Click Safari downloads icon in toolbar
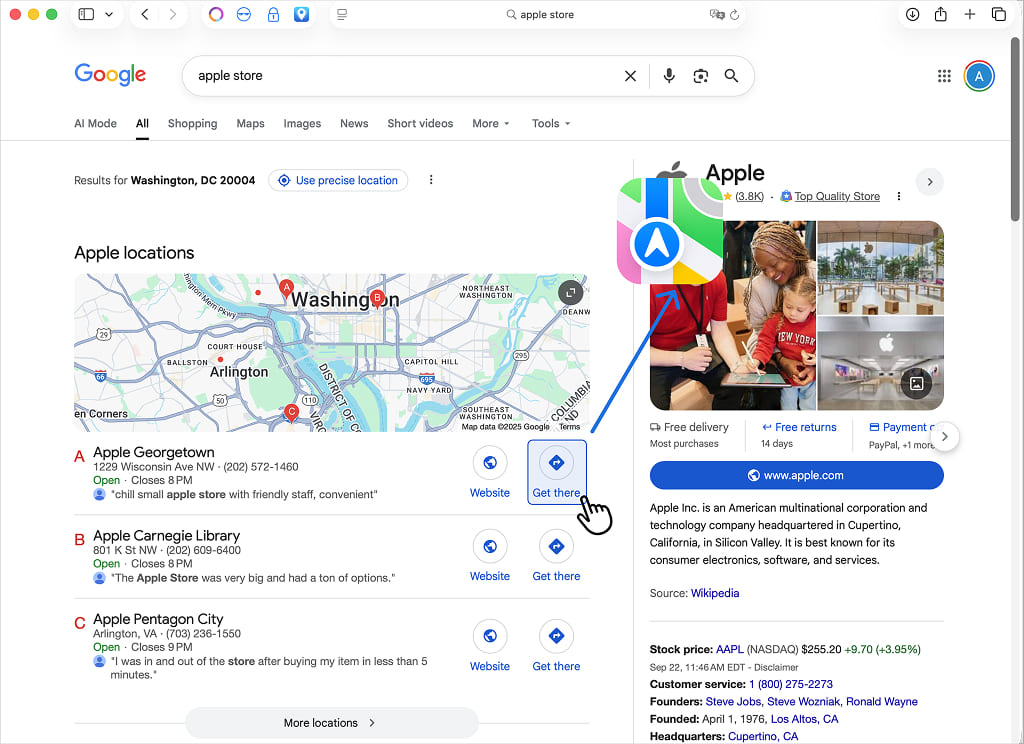 pyautogui.click(x=912, y=15)
